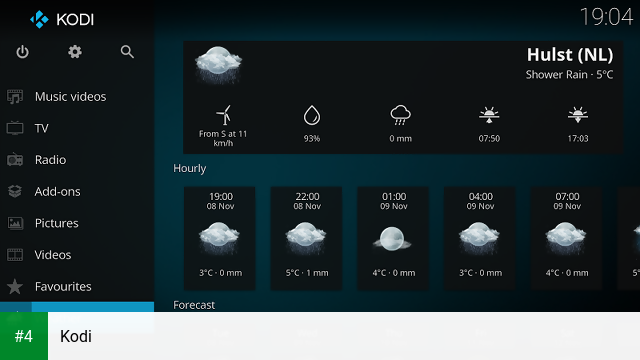The image size is (640, 360).
Task: Click 3°C · 0 mm in 04:00 card
Action: click(x=480, y=273)
